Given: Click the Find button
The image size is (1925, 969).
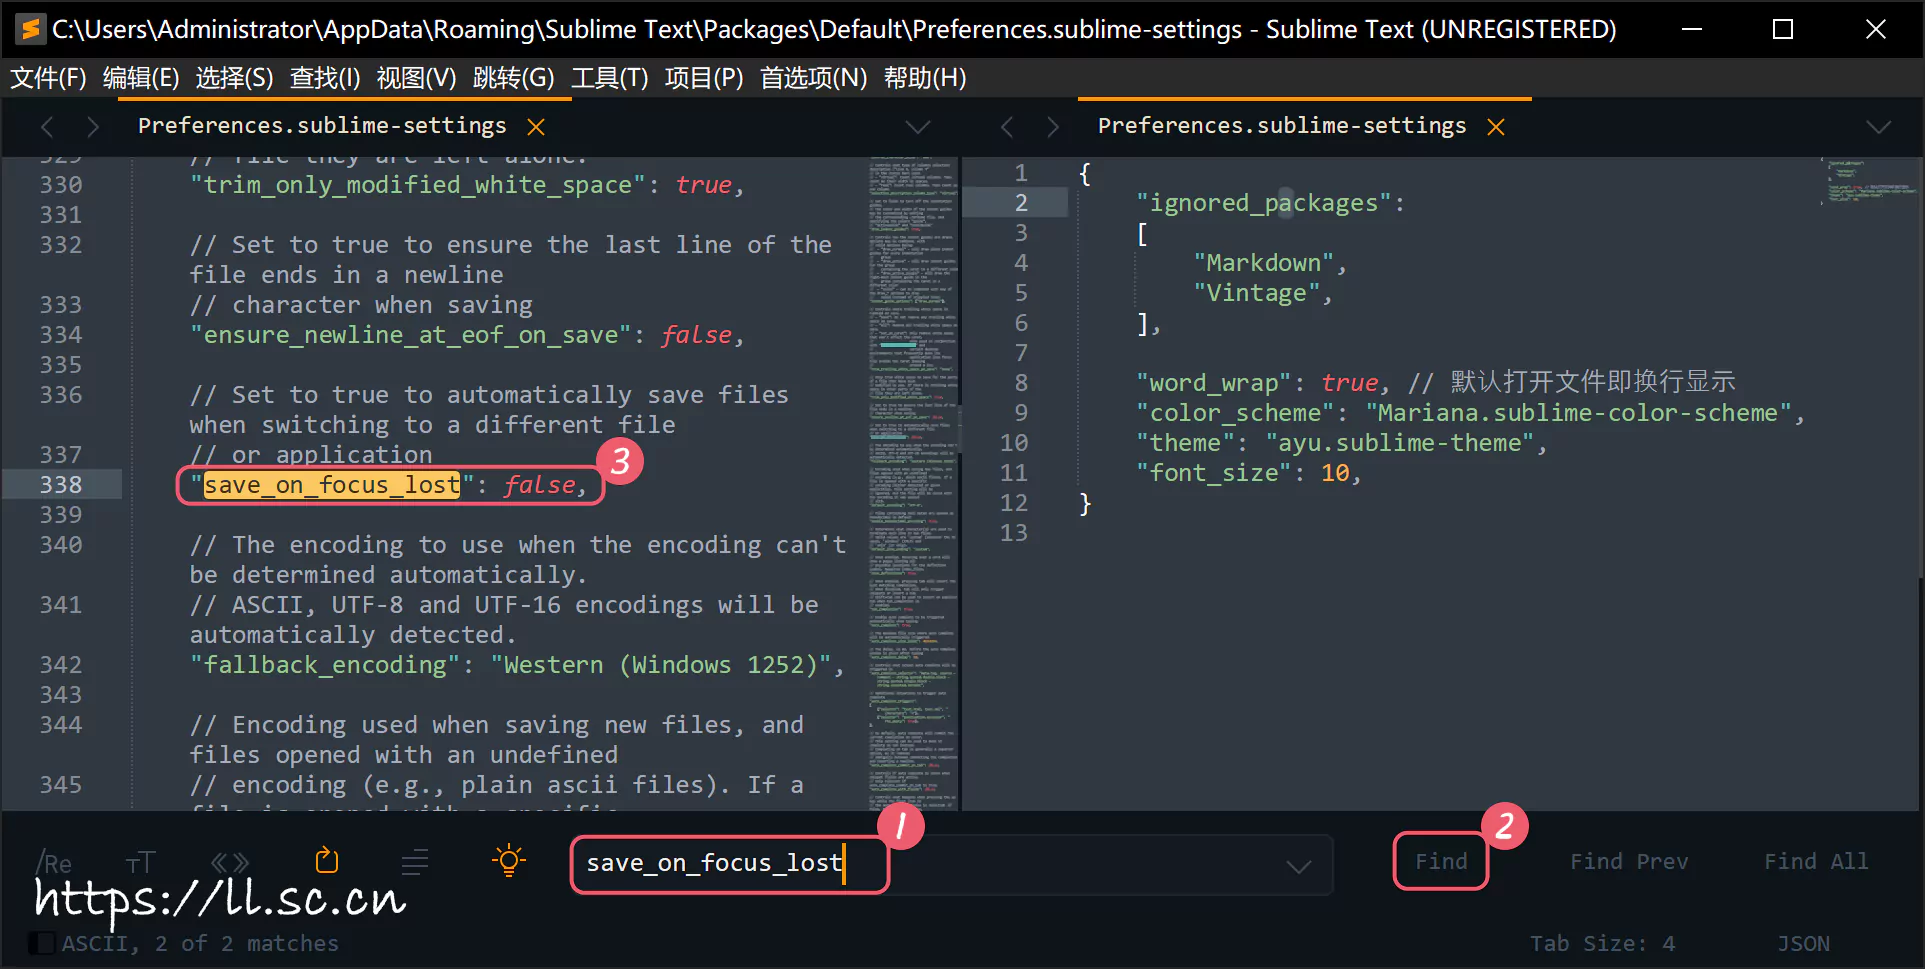Looking at the screenshot, I should [x=1441, y=862].
